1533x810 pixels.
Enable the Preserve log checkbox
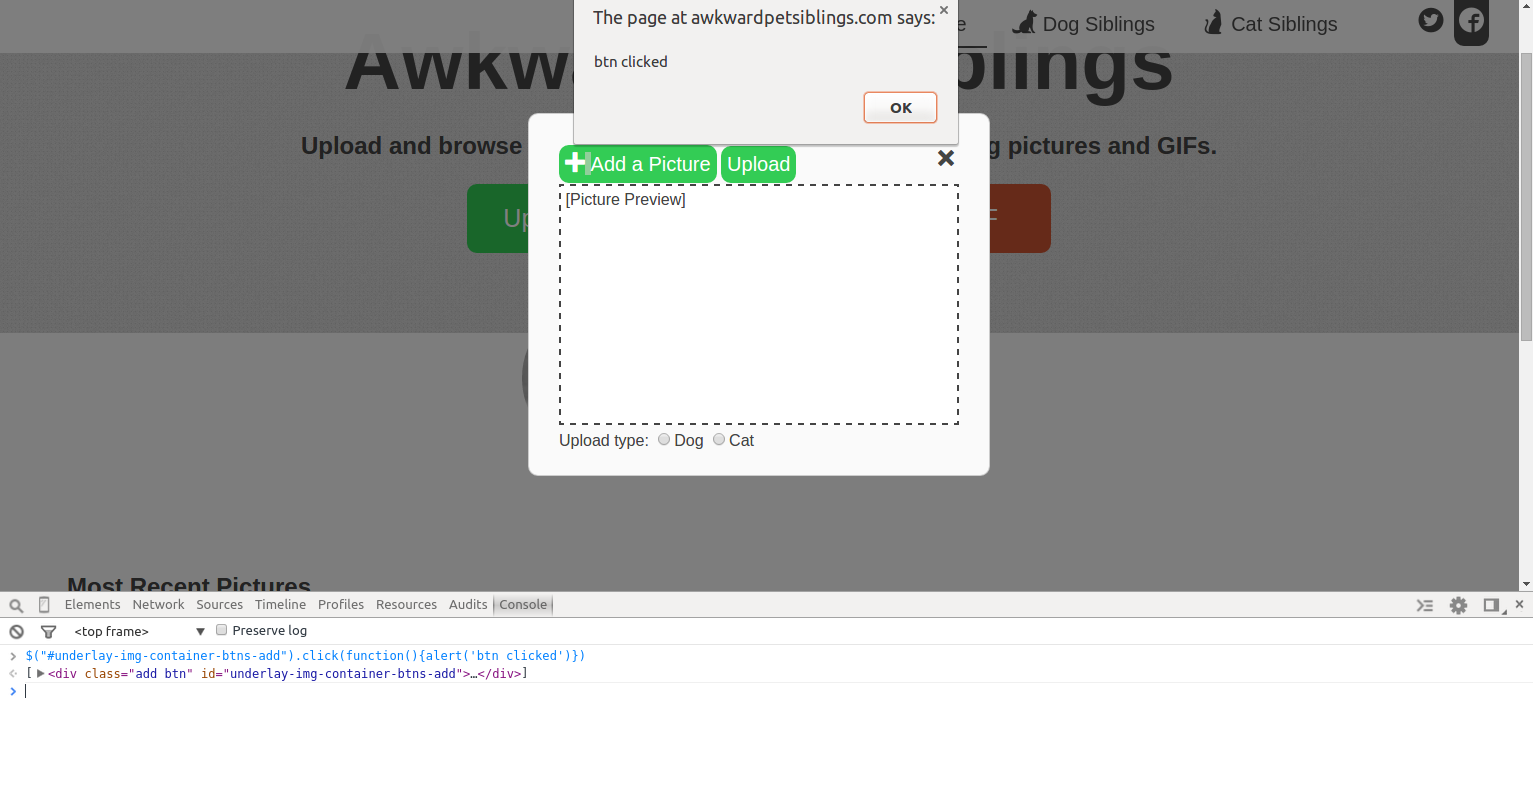(222, 629)
